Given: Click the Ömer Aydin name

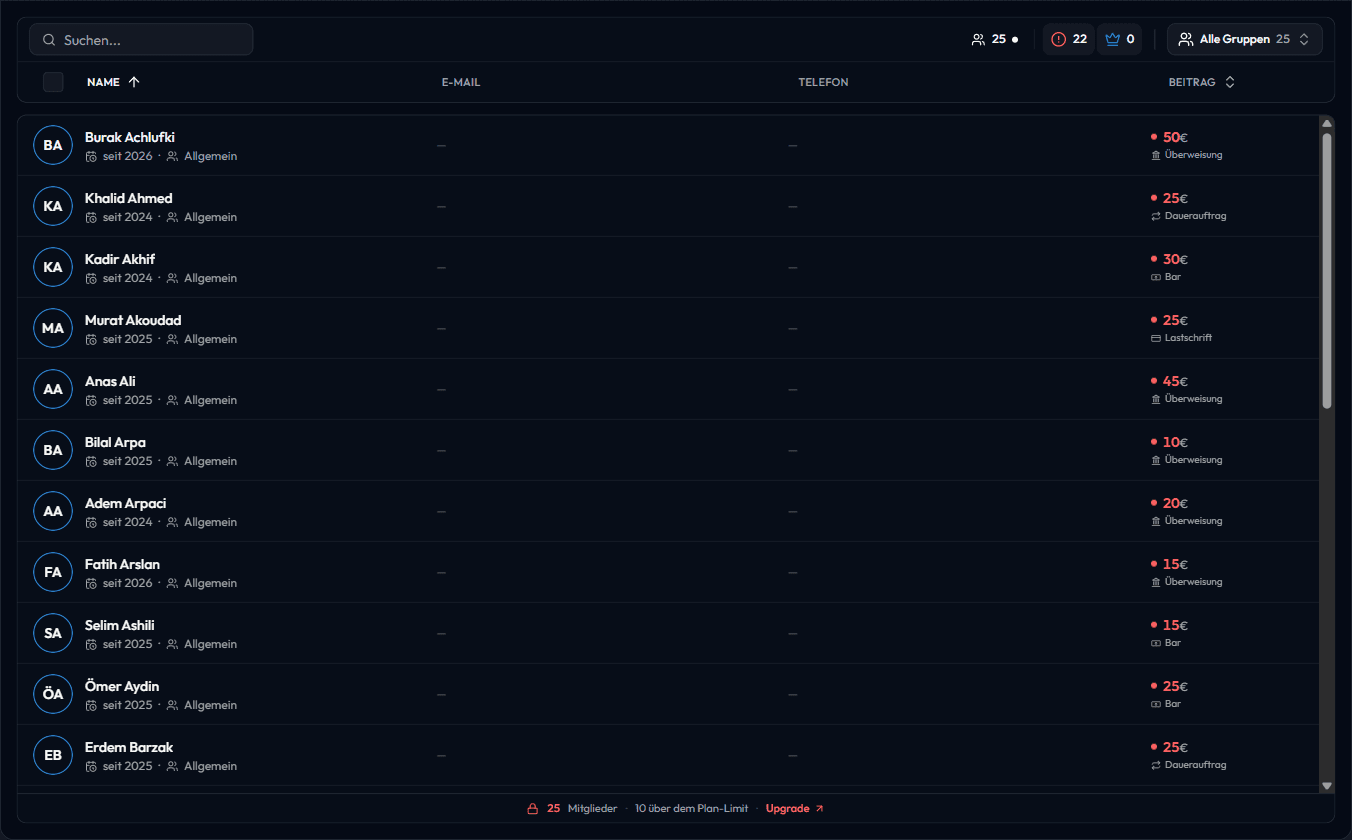Looking at the screenshot, I should (x=122, y=686).
